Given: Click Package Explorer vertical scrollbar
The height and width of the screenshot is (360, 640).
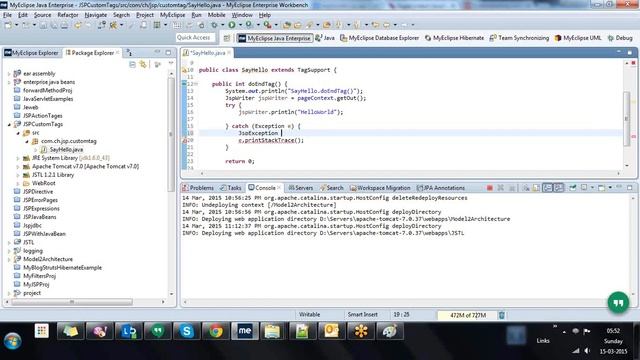Looking at the screenshot, I should tap(171, 135).
